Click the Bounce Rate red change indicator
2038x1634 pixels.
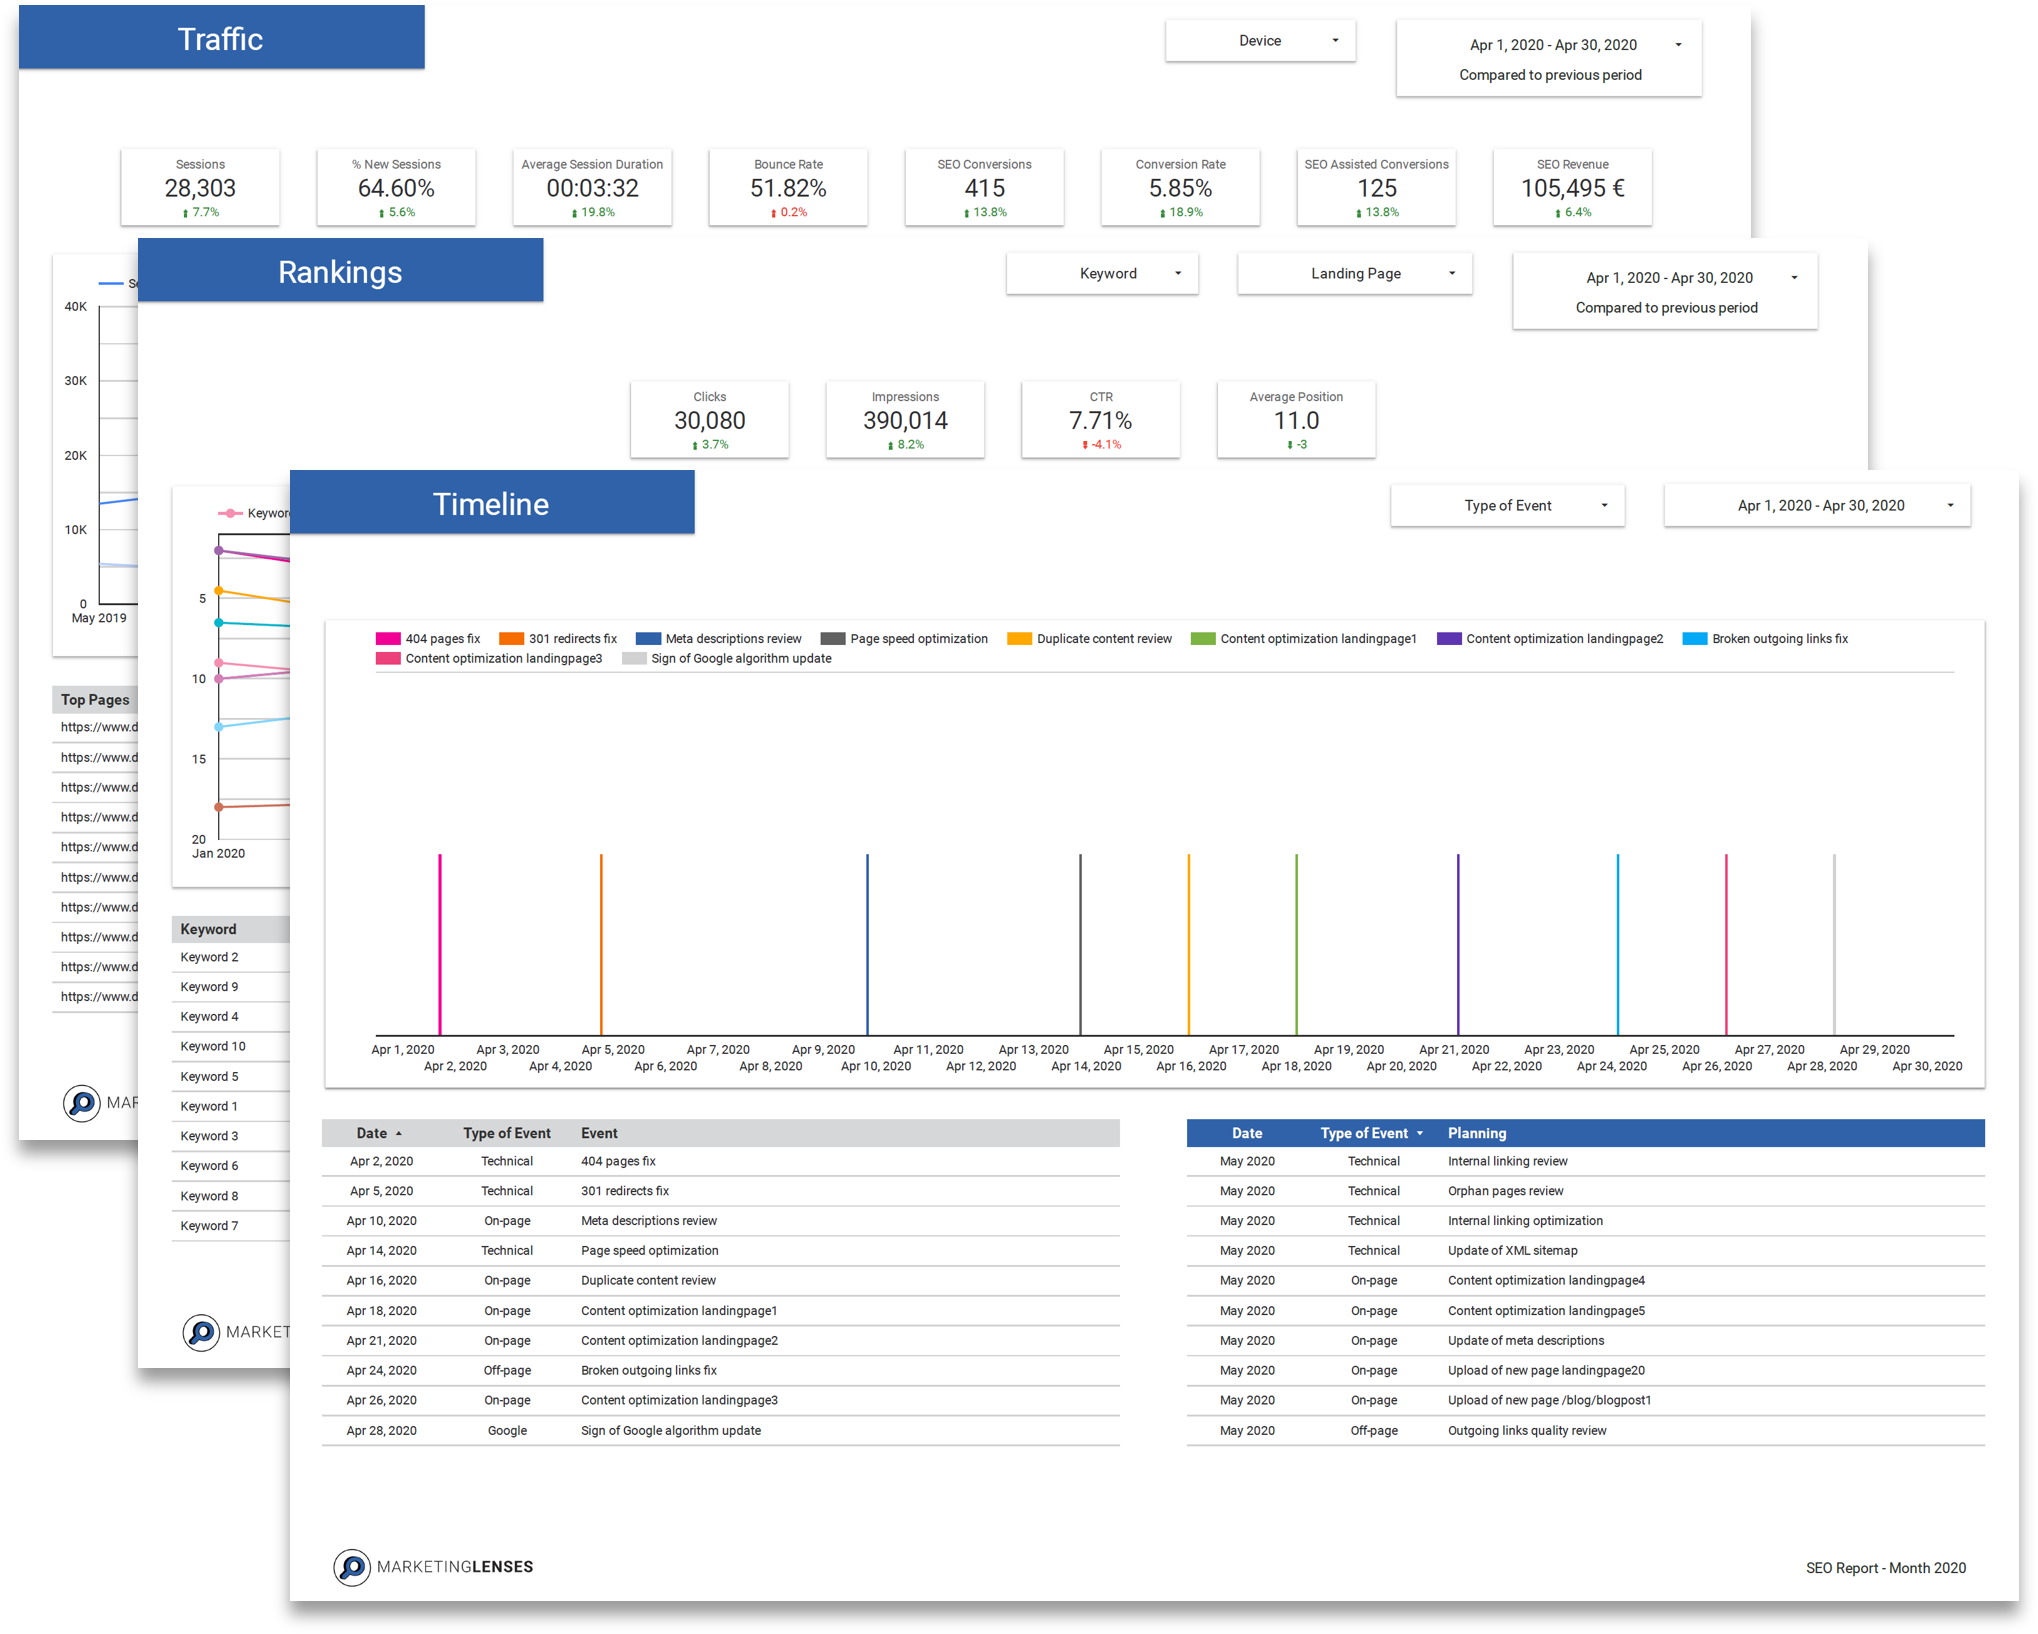tap(788, 212)
